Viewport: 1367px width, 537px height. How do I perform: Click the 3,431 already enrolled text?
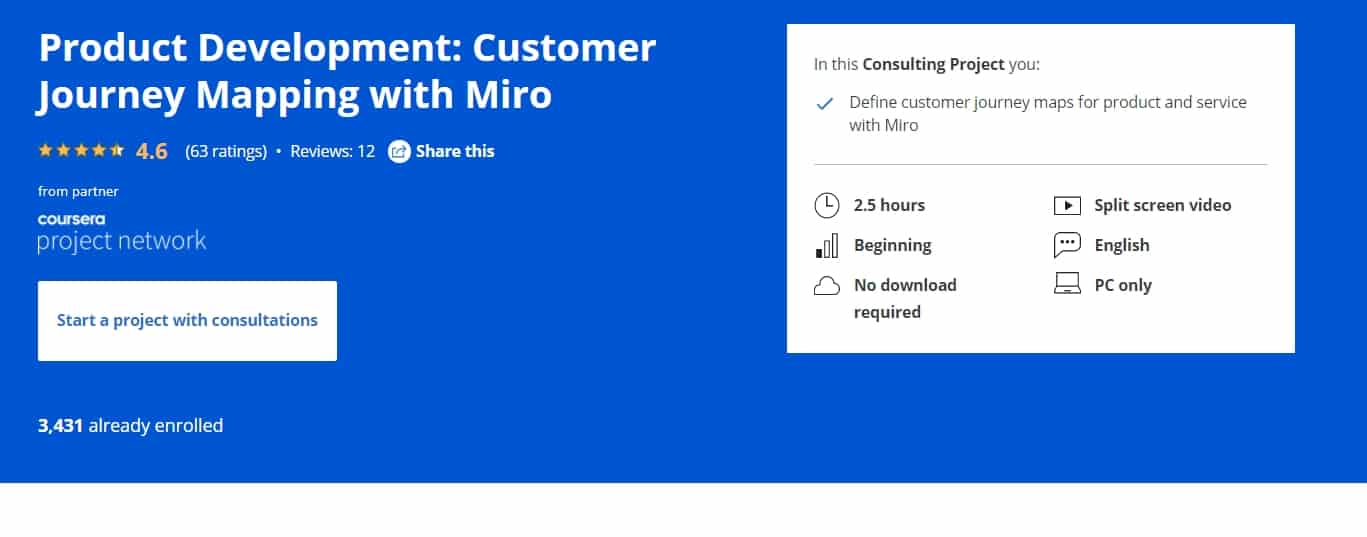(130, 426)
